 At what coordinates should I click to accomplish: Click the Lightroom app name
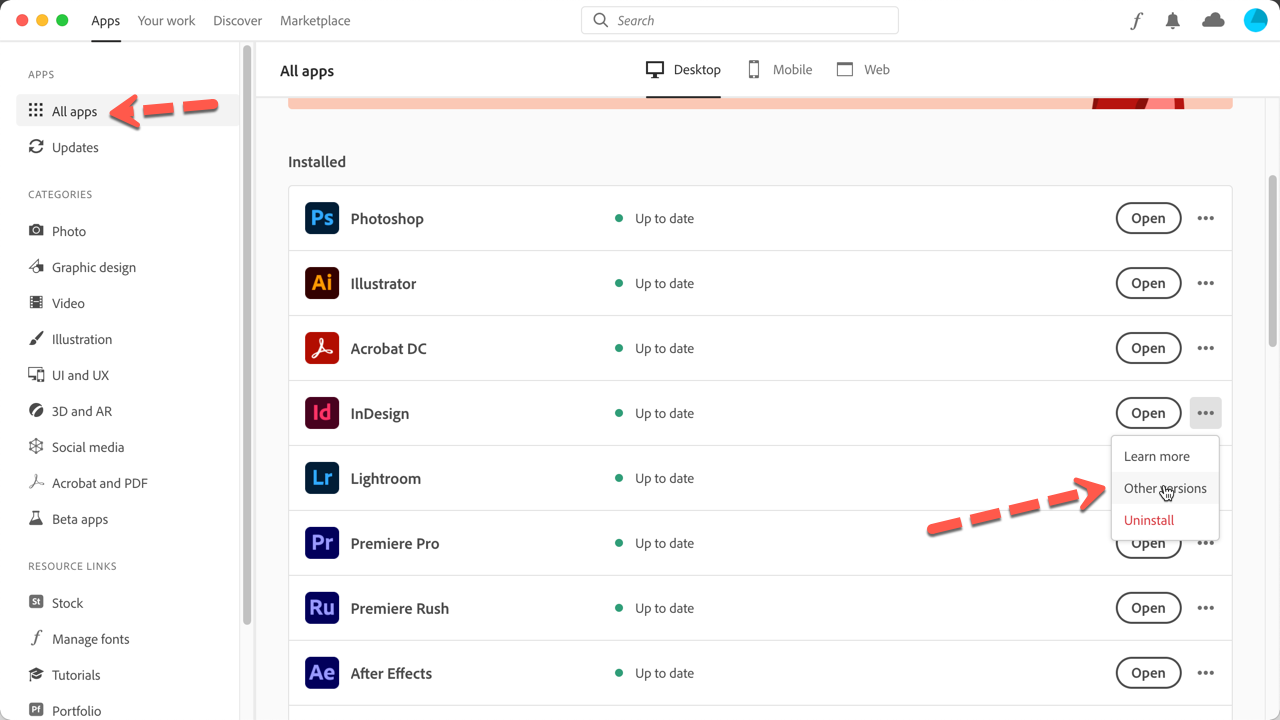click(x=385, y=478)
